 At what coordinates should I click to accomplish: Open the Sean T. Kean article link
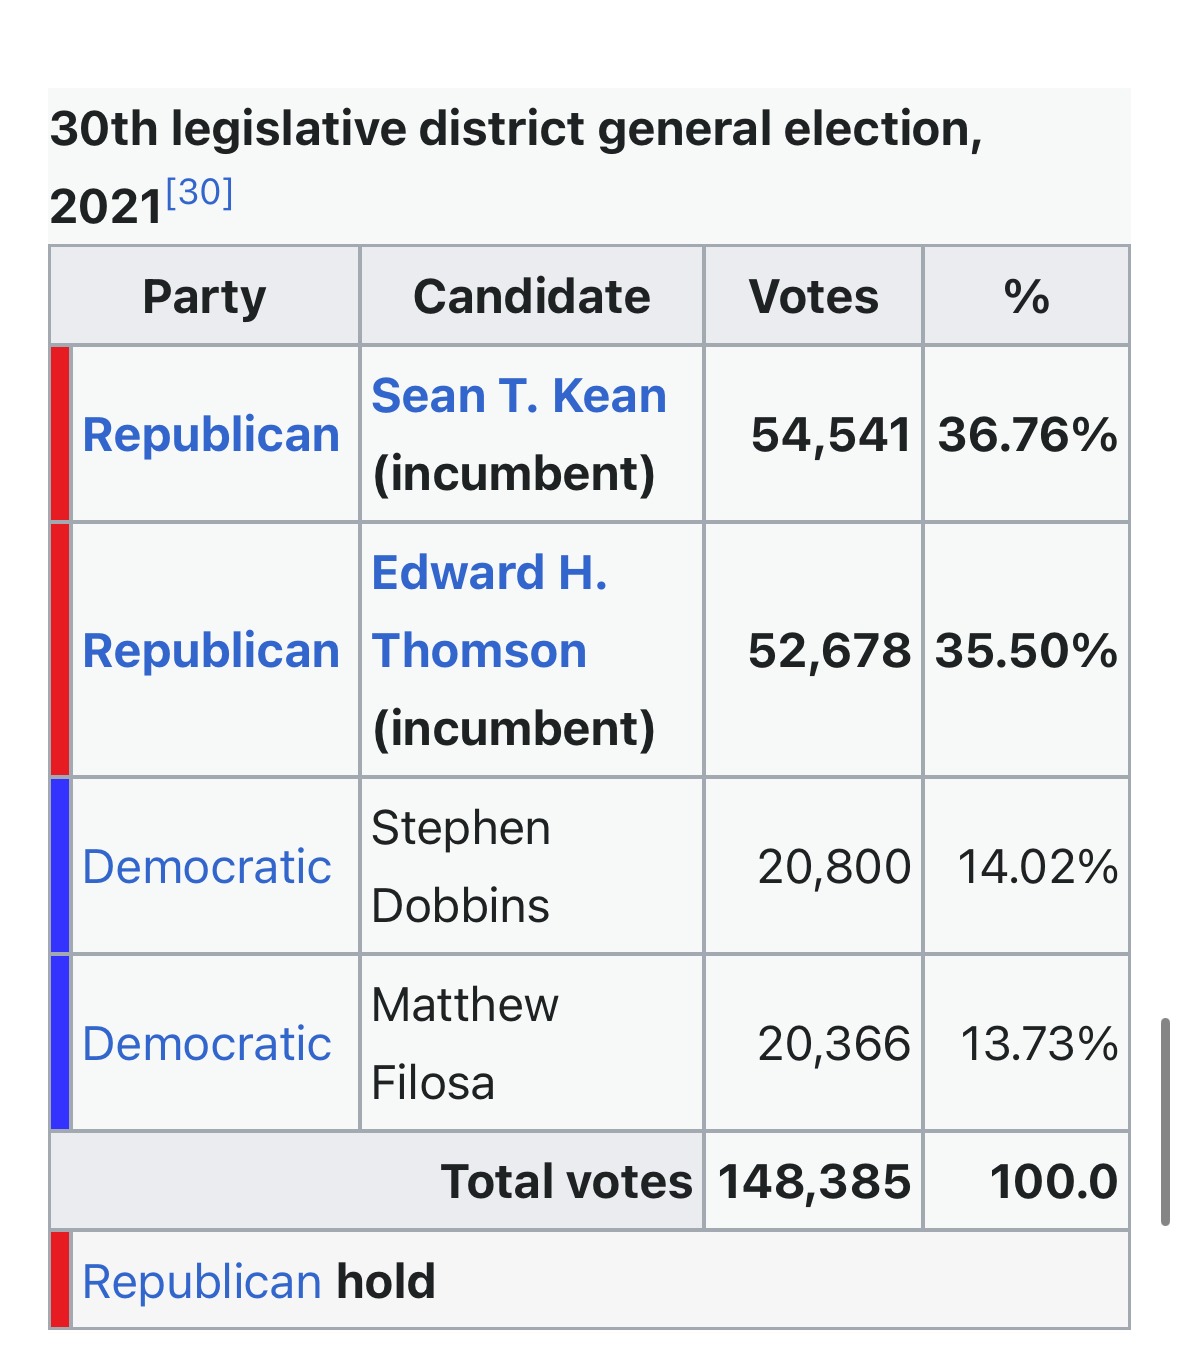pyautogui.click(x=518, y=396)
